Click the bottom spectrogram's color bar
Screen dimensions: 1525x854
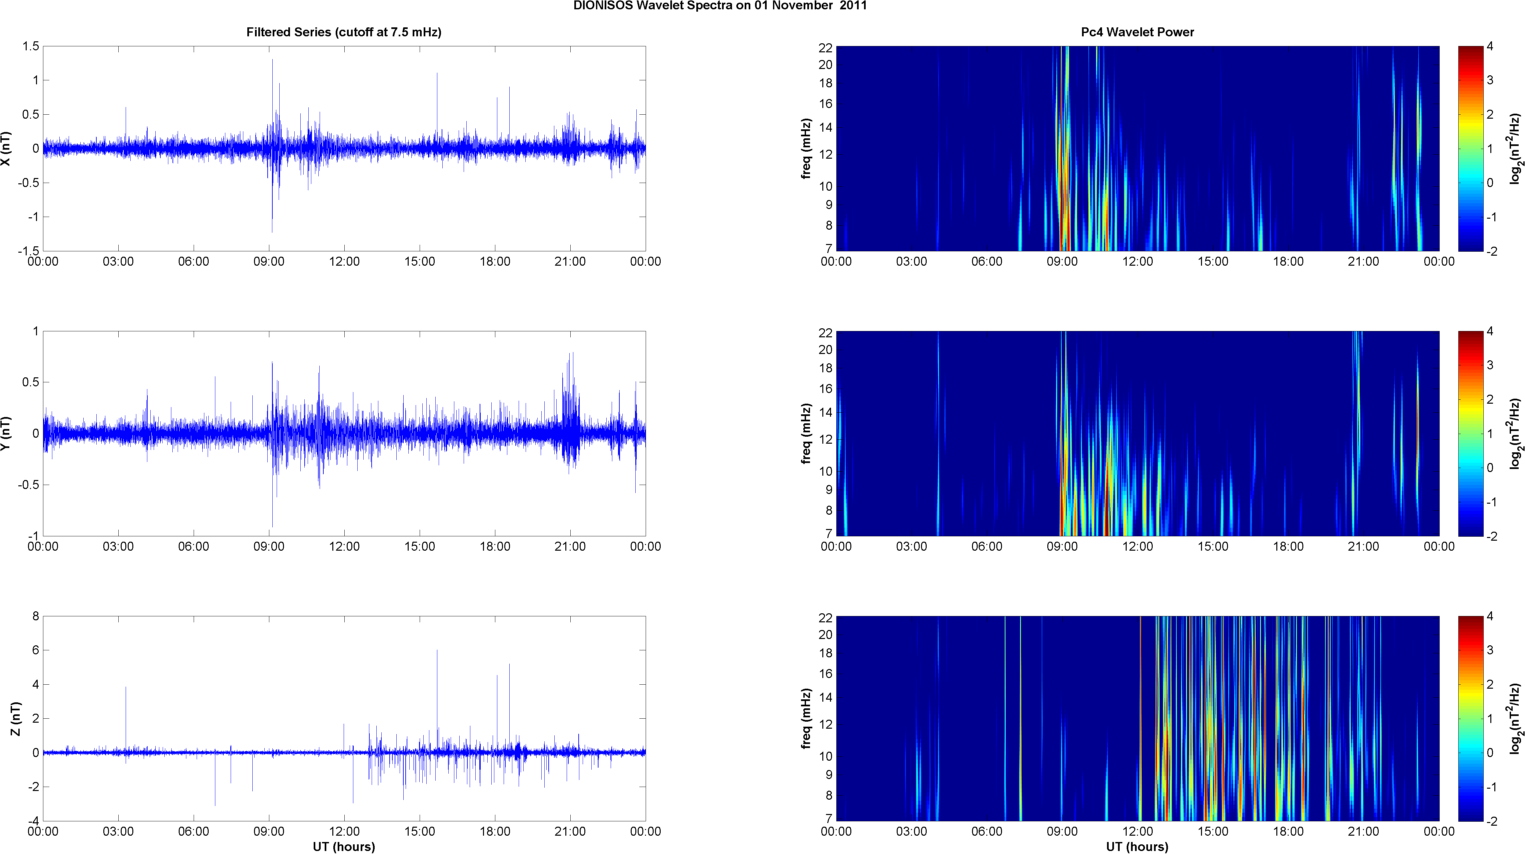[1470, 718]
